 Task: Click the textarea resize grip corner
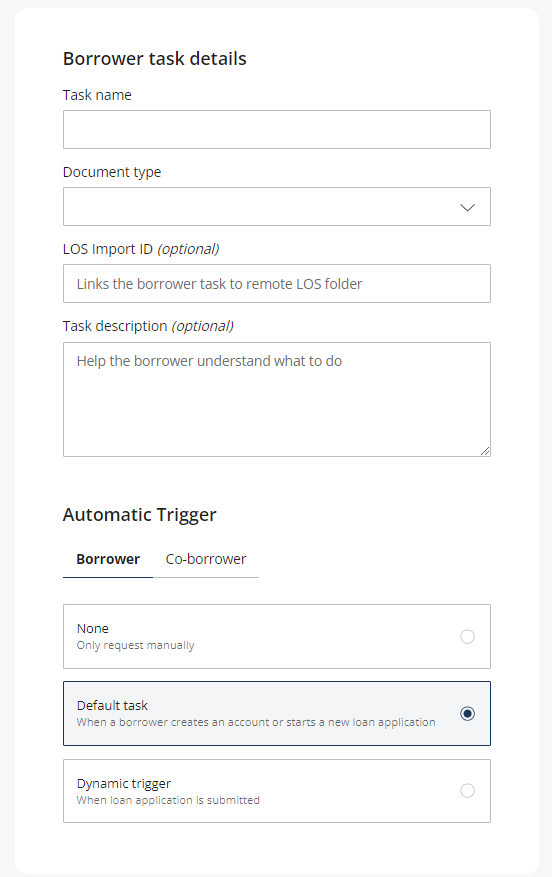click(x=485, y=451)
